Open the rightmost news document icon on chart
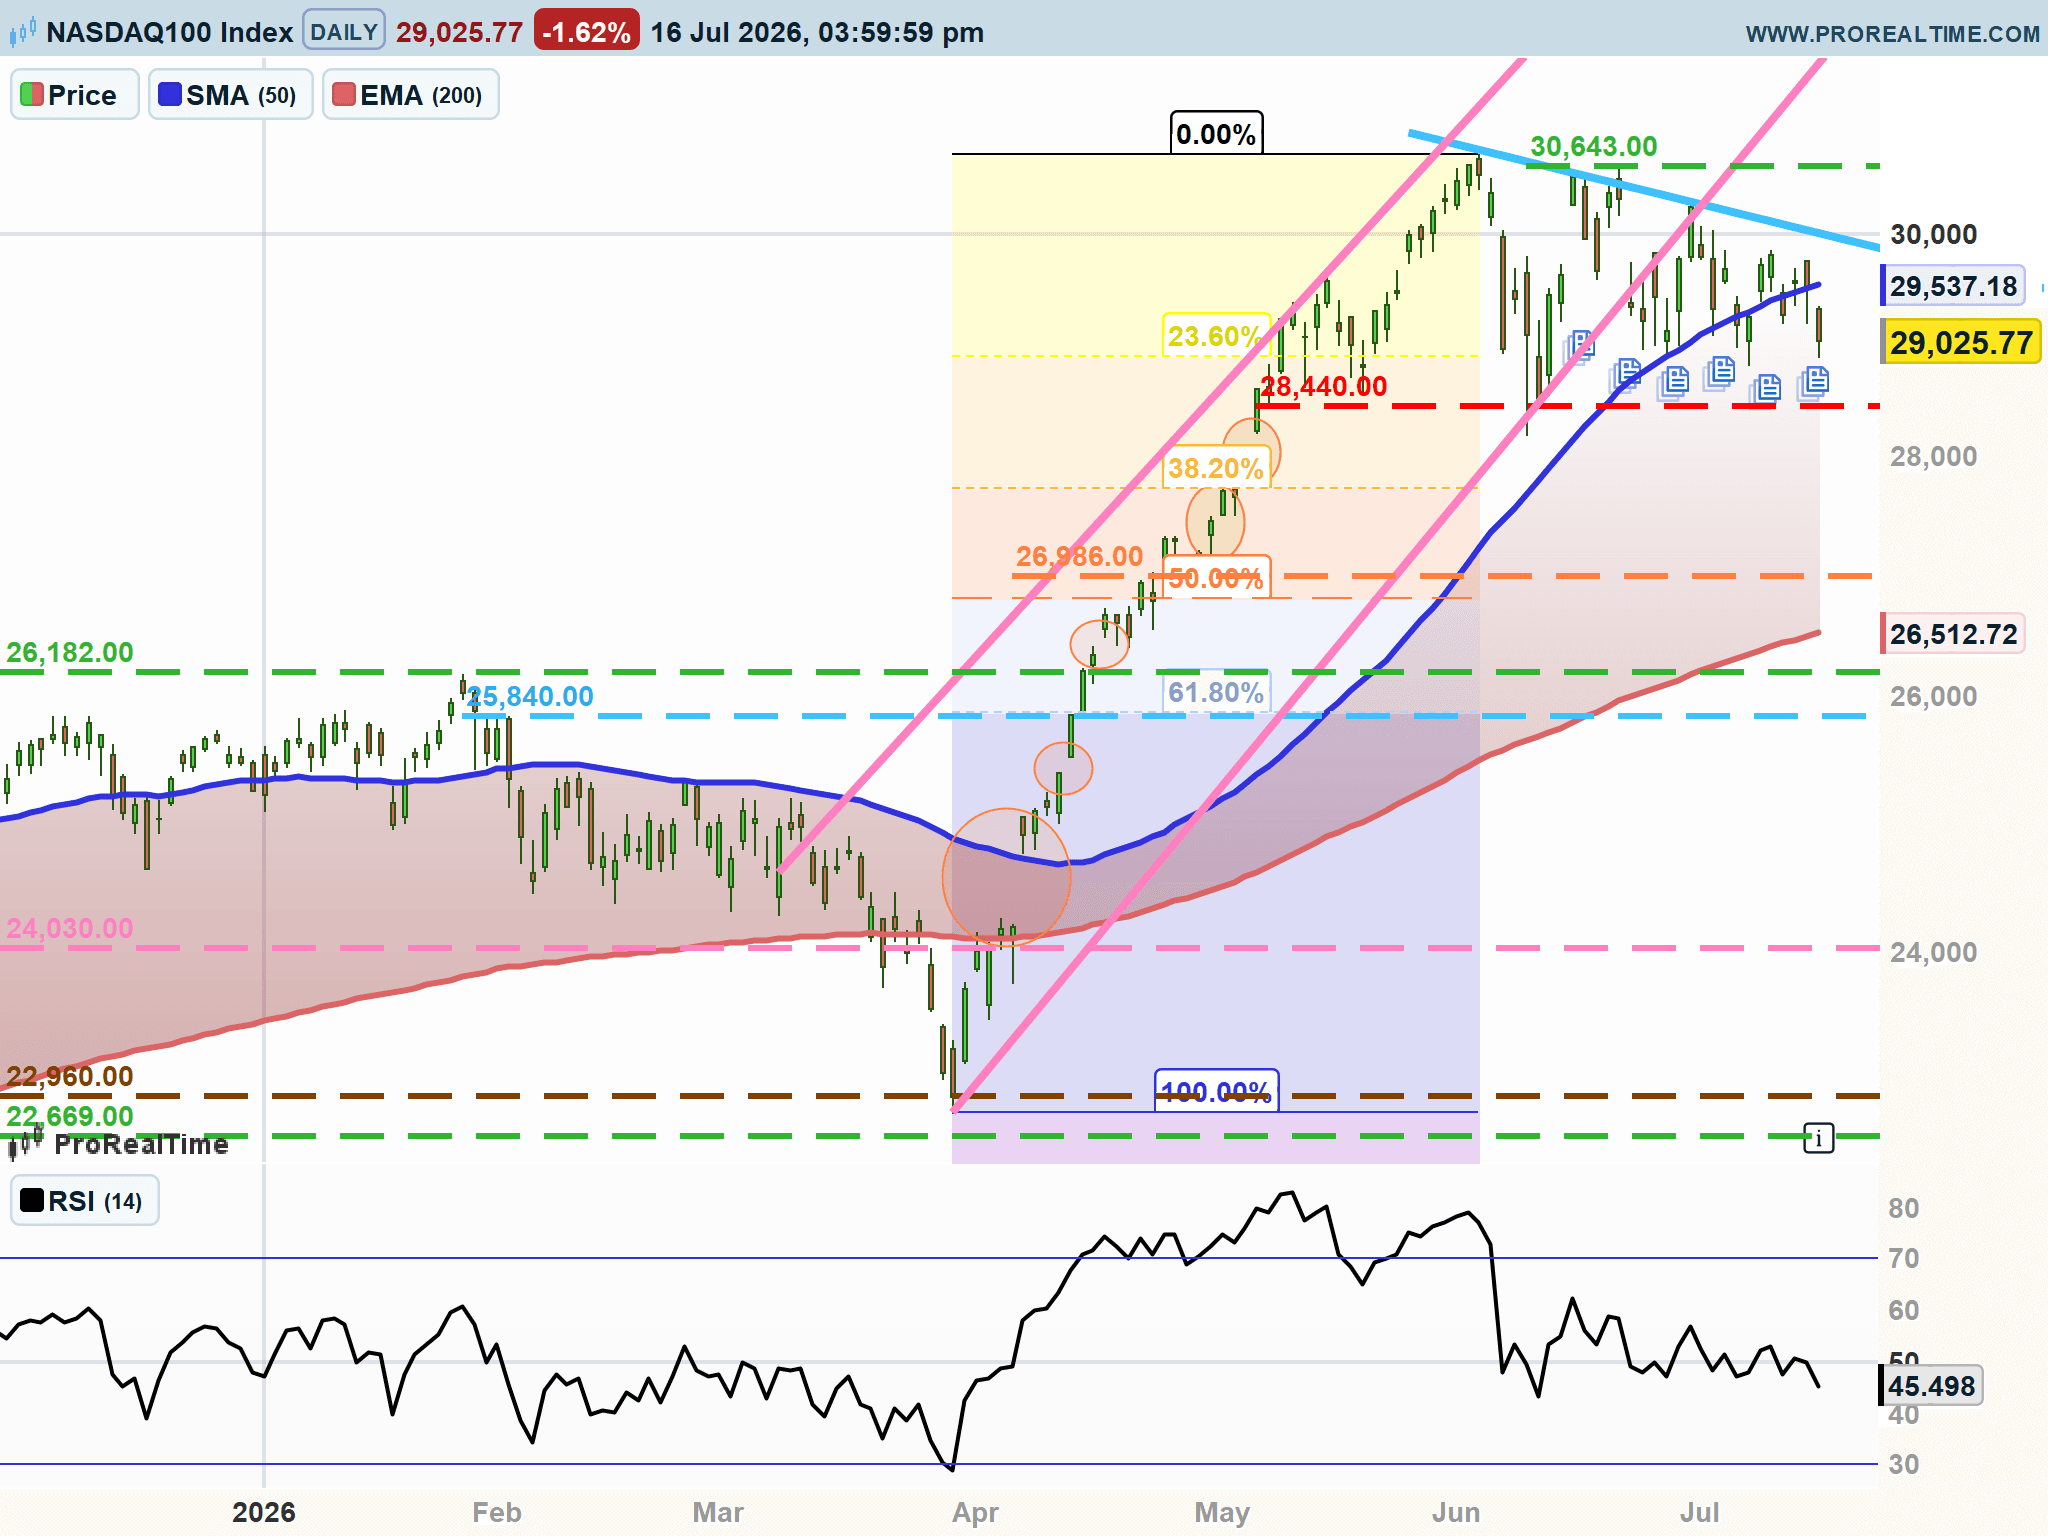The height and width of the screenshot is (1536, 2048). click(1814, 382)
